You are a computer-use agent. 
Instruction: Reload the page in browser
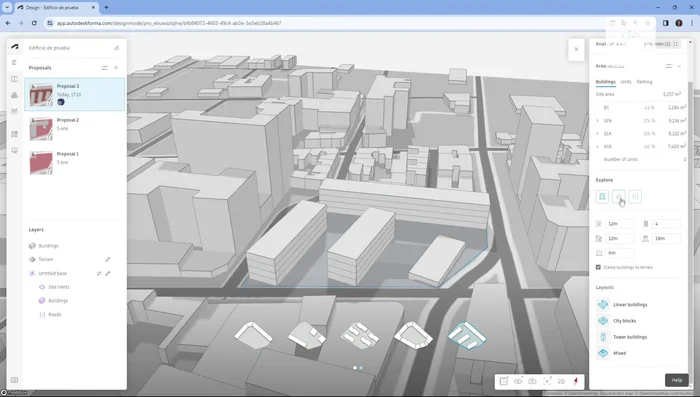tap(34, 23)
